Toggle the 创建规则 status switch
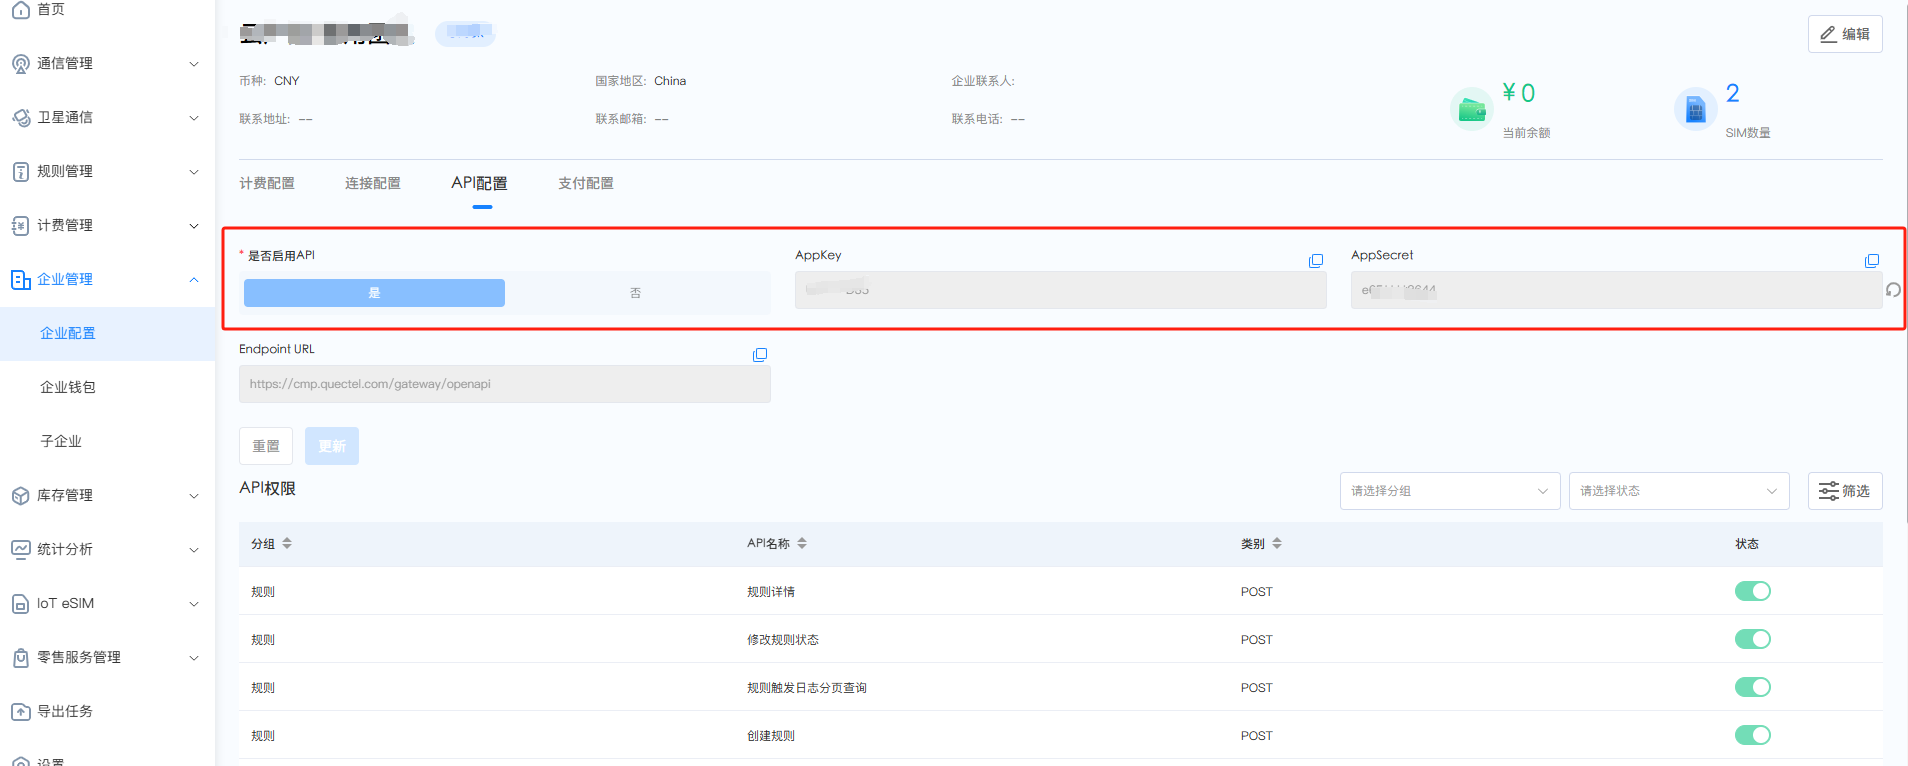Viewport: 1908px width, 766px height. tap(1752, 735)
